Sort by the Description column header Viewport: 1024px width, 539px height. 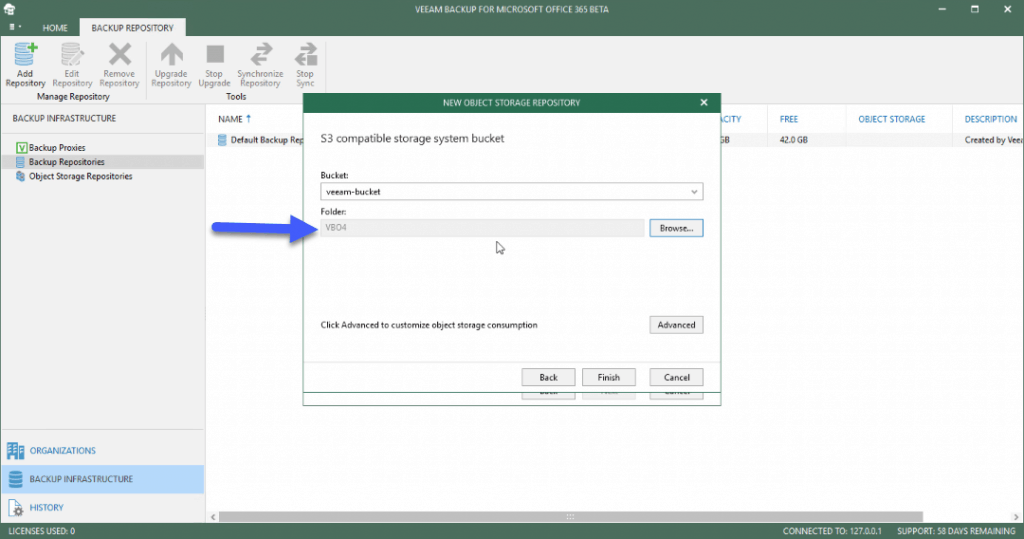click(x=991, y=119)
